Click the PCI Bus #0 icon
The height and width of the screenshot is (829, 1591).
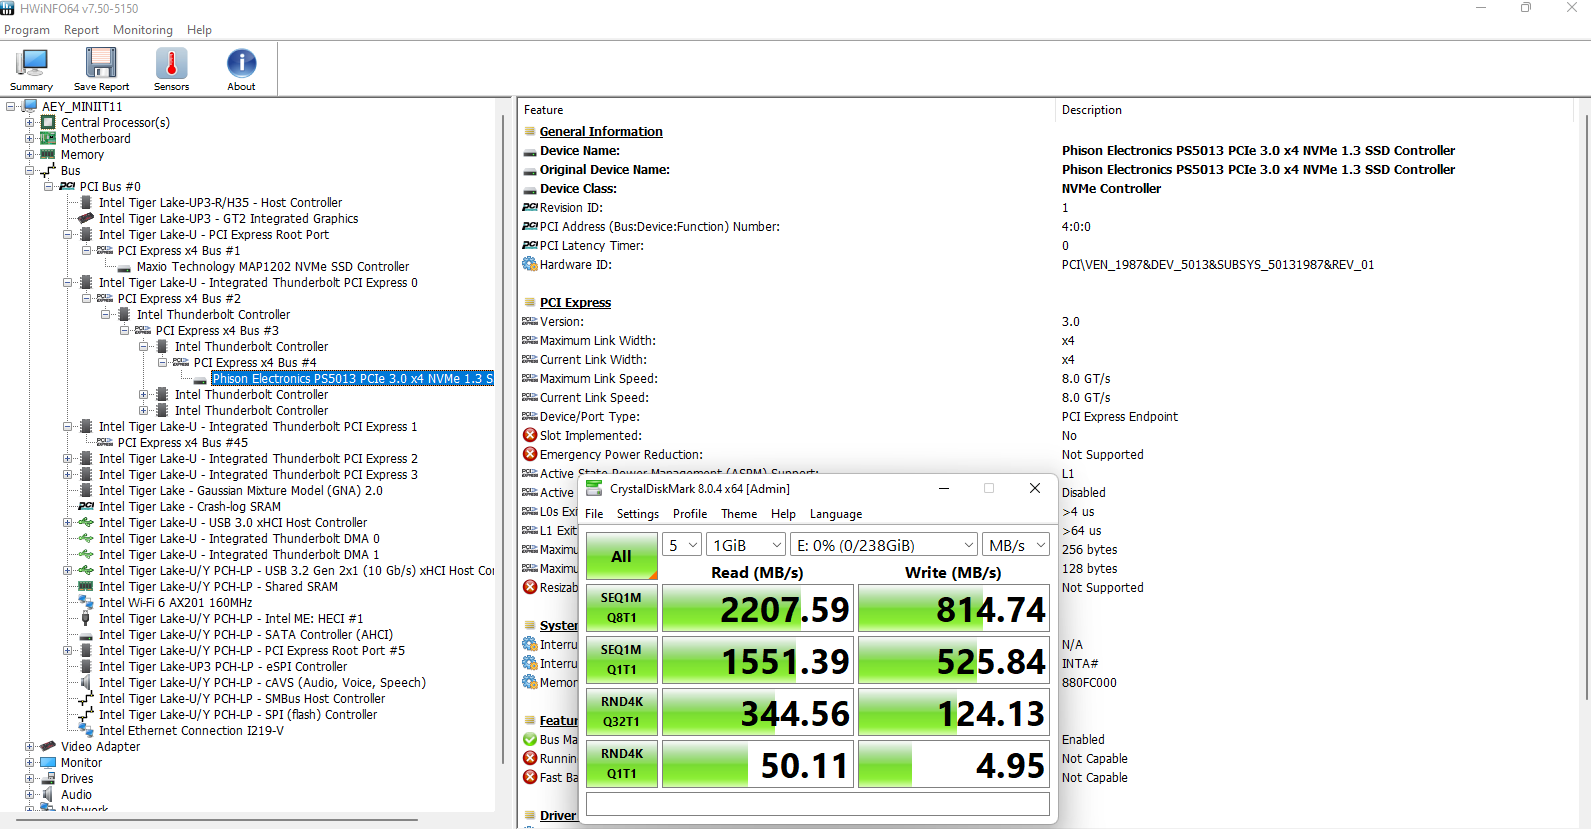(67, 187)
